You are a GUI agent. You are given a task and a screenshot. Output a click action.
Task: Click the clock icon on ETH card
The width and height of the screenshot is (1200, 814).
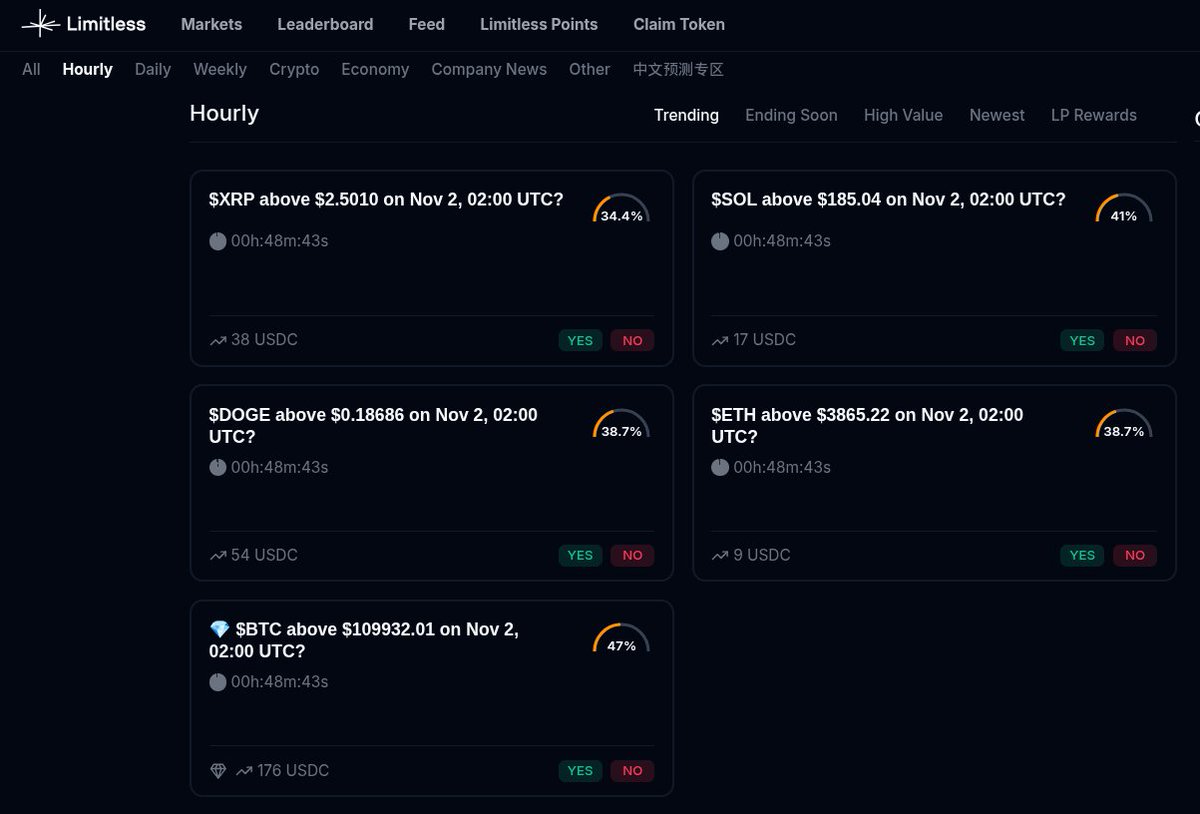720,467
